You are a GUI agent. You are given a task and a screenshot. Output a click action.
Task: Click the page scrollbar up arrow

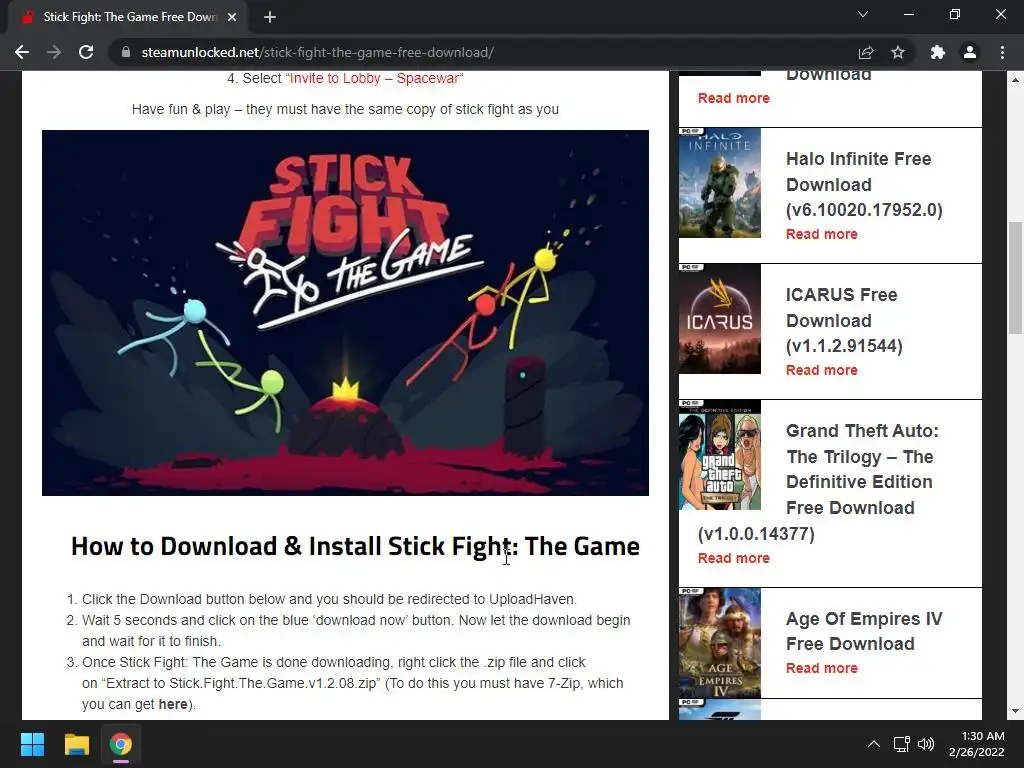(x=1015, y=80)
